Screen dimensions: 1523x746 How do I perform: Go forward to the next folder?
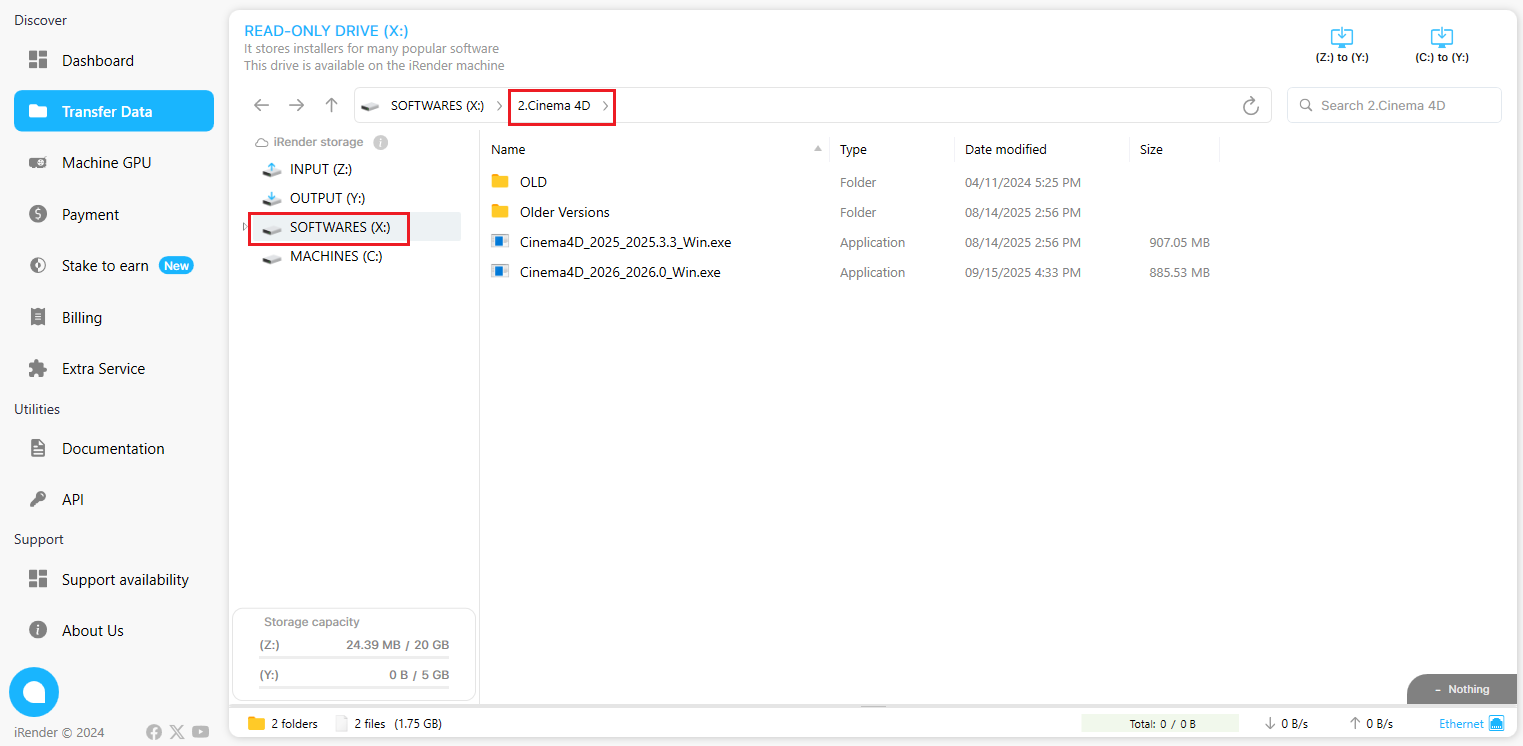tap(296, 105)
